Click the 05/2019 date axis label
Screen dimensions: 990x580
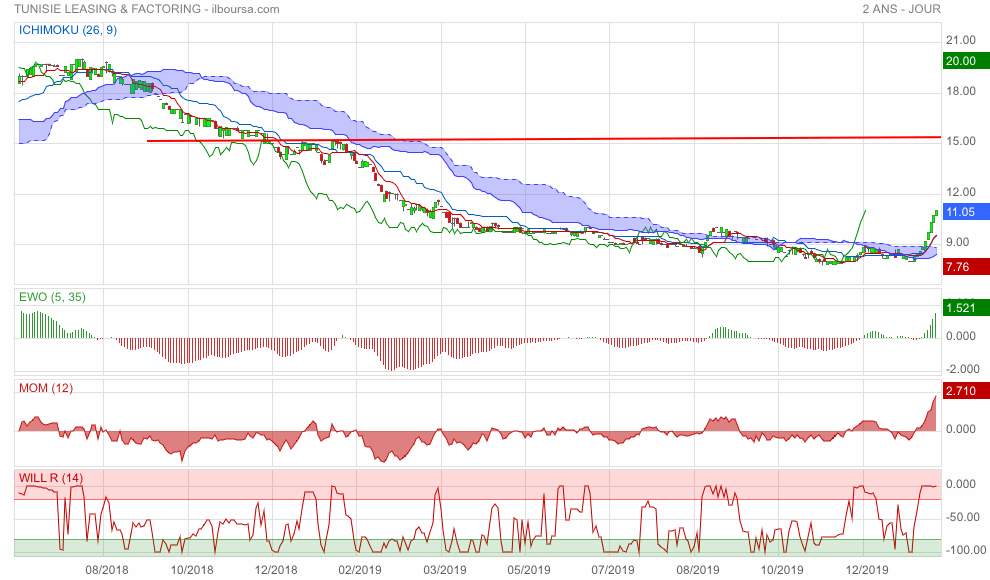pos(528,570)
